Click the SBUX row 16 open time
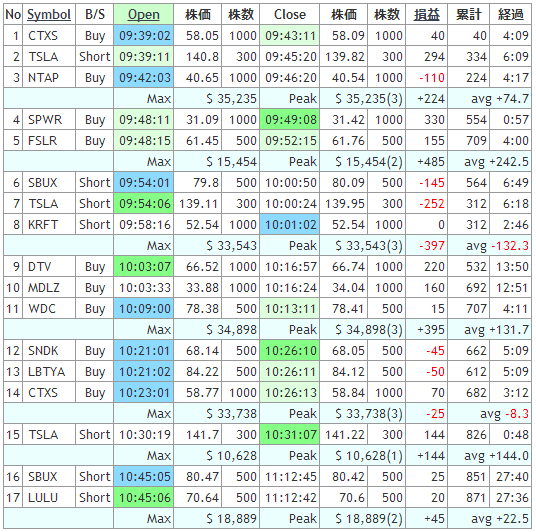Viewport: 536px width, 532px height. pos(144,477)
